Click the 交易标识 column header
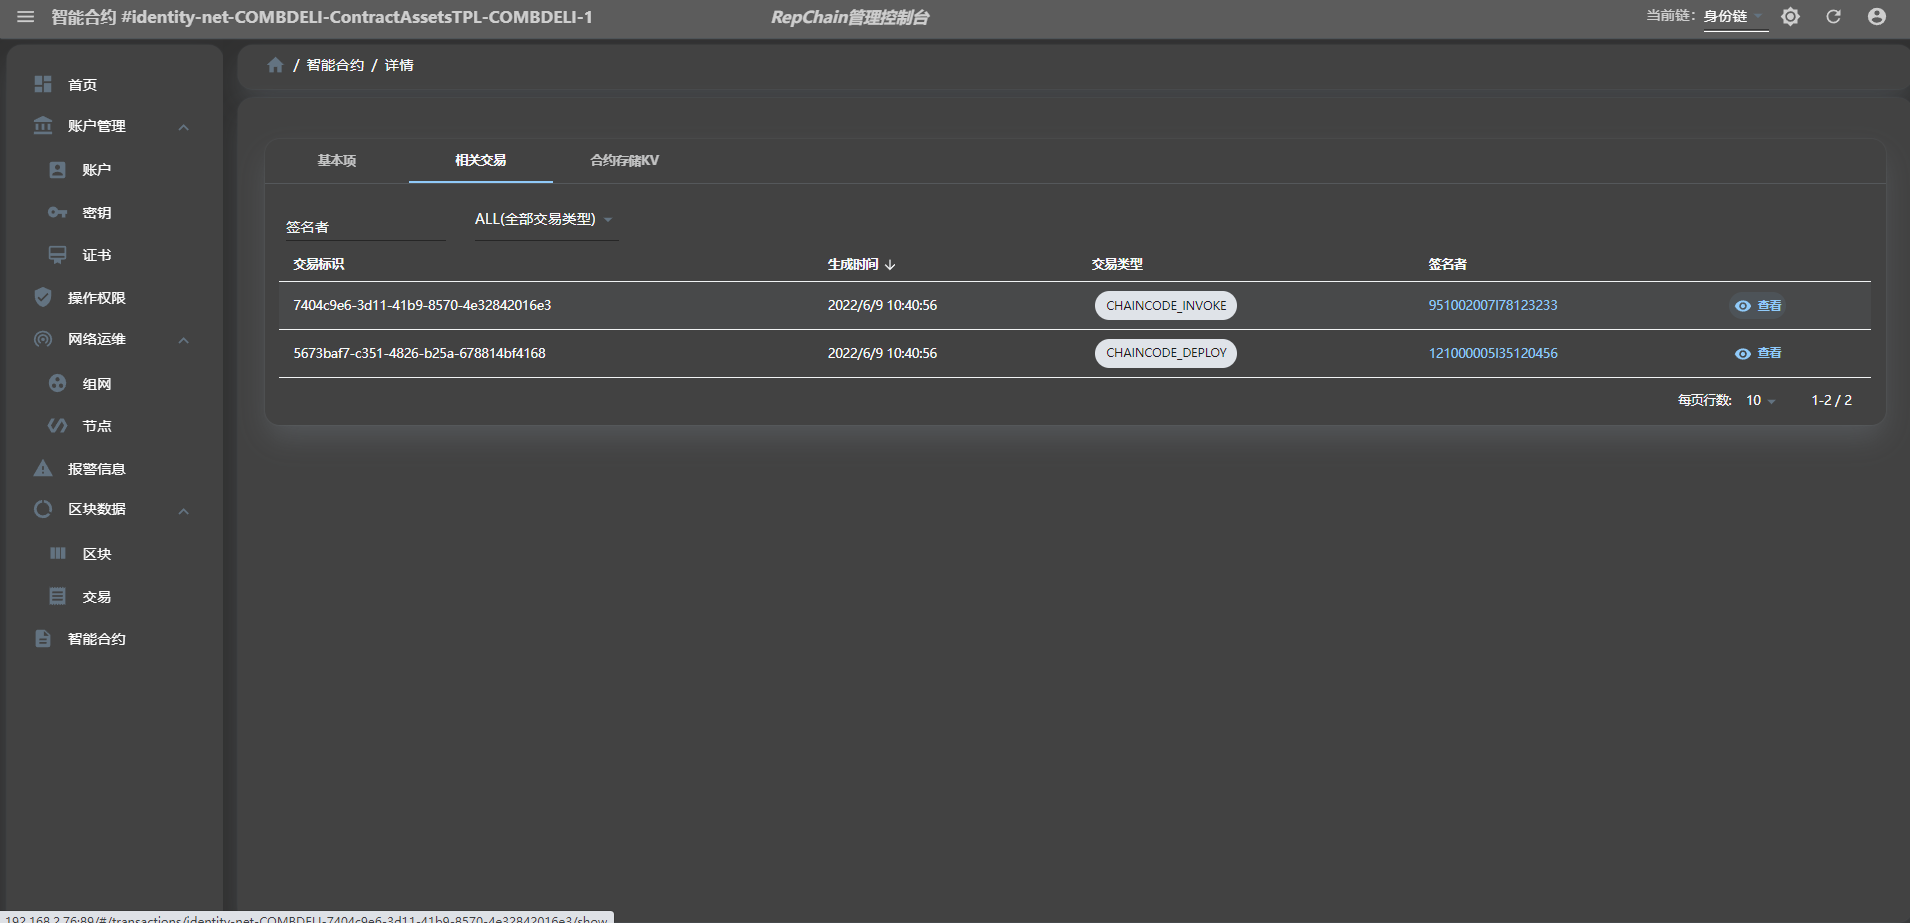The width and height of the screenshot is (1910, 923). click(319, 264)
